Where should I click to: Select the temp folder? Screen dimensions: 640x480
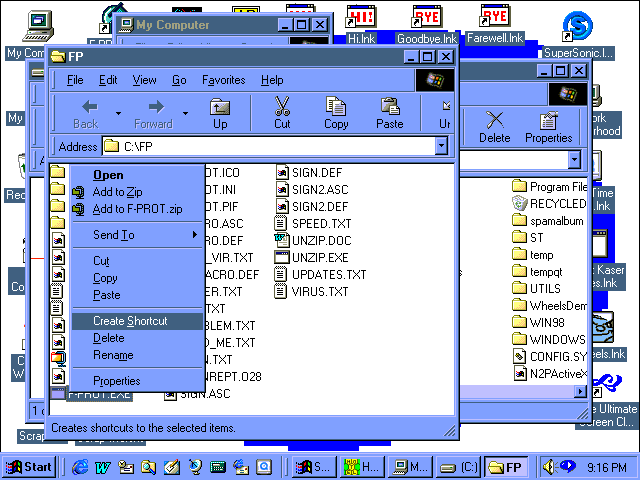(x=533, y=255)
